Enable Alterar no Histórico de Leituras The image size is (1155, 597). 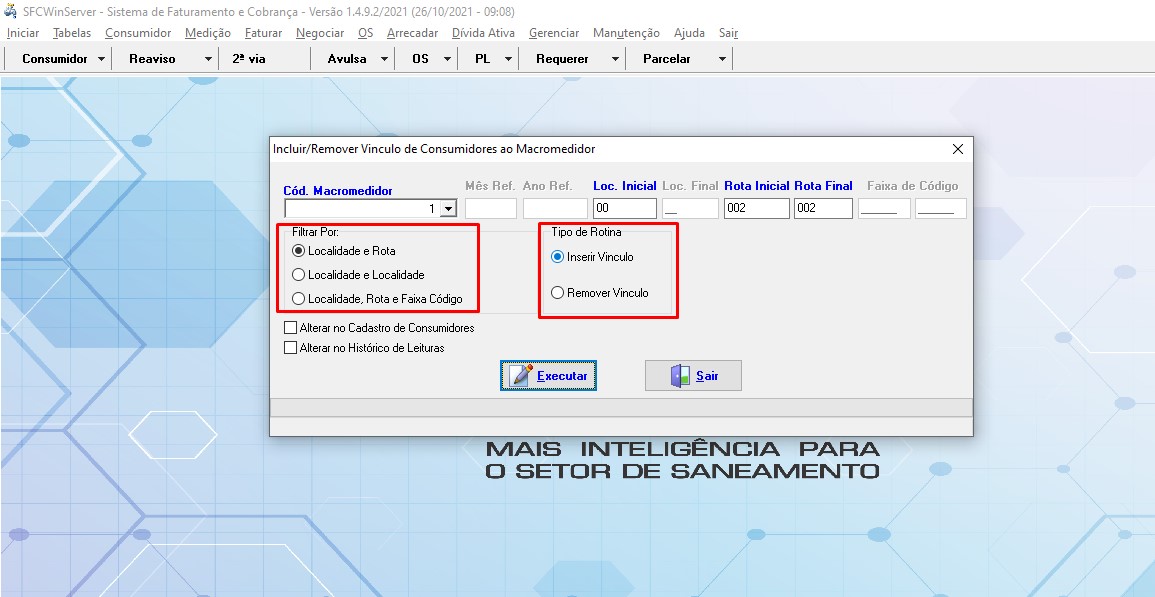(291, 347)
